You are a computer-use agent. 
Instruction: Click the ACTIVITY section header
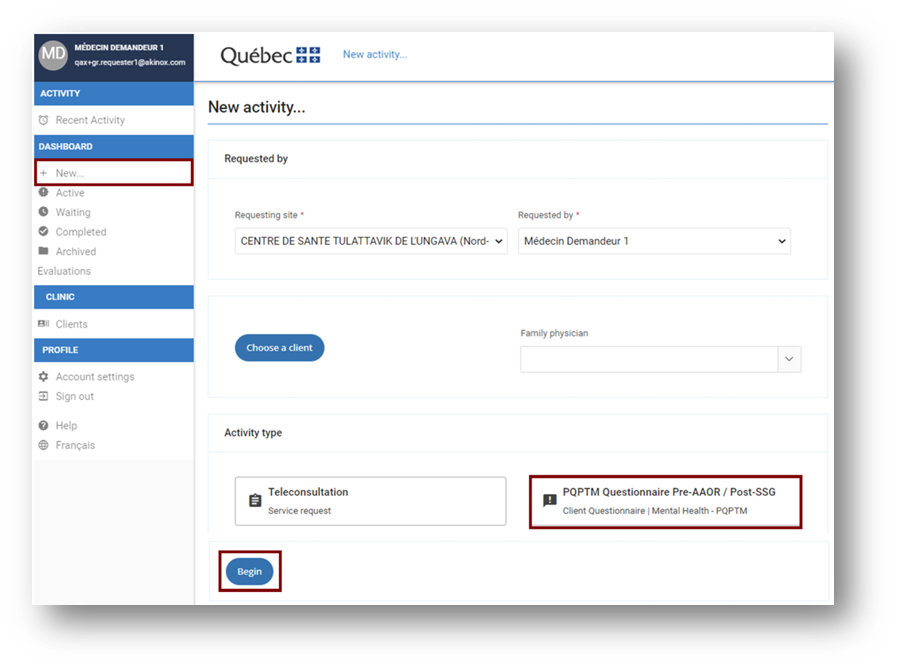click(x=114, y=93)
